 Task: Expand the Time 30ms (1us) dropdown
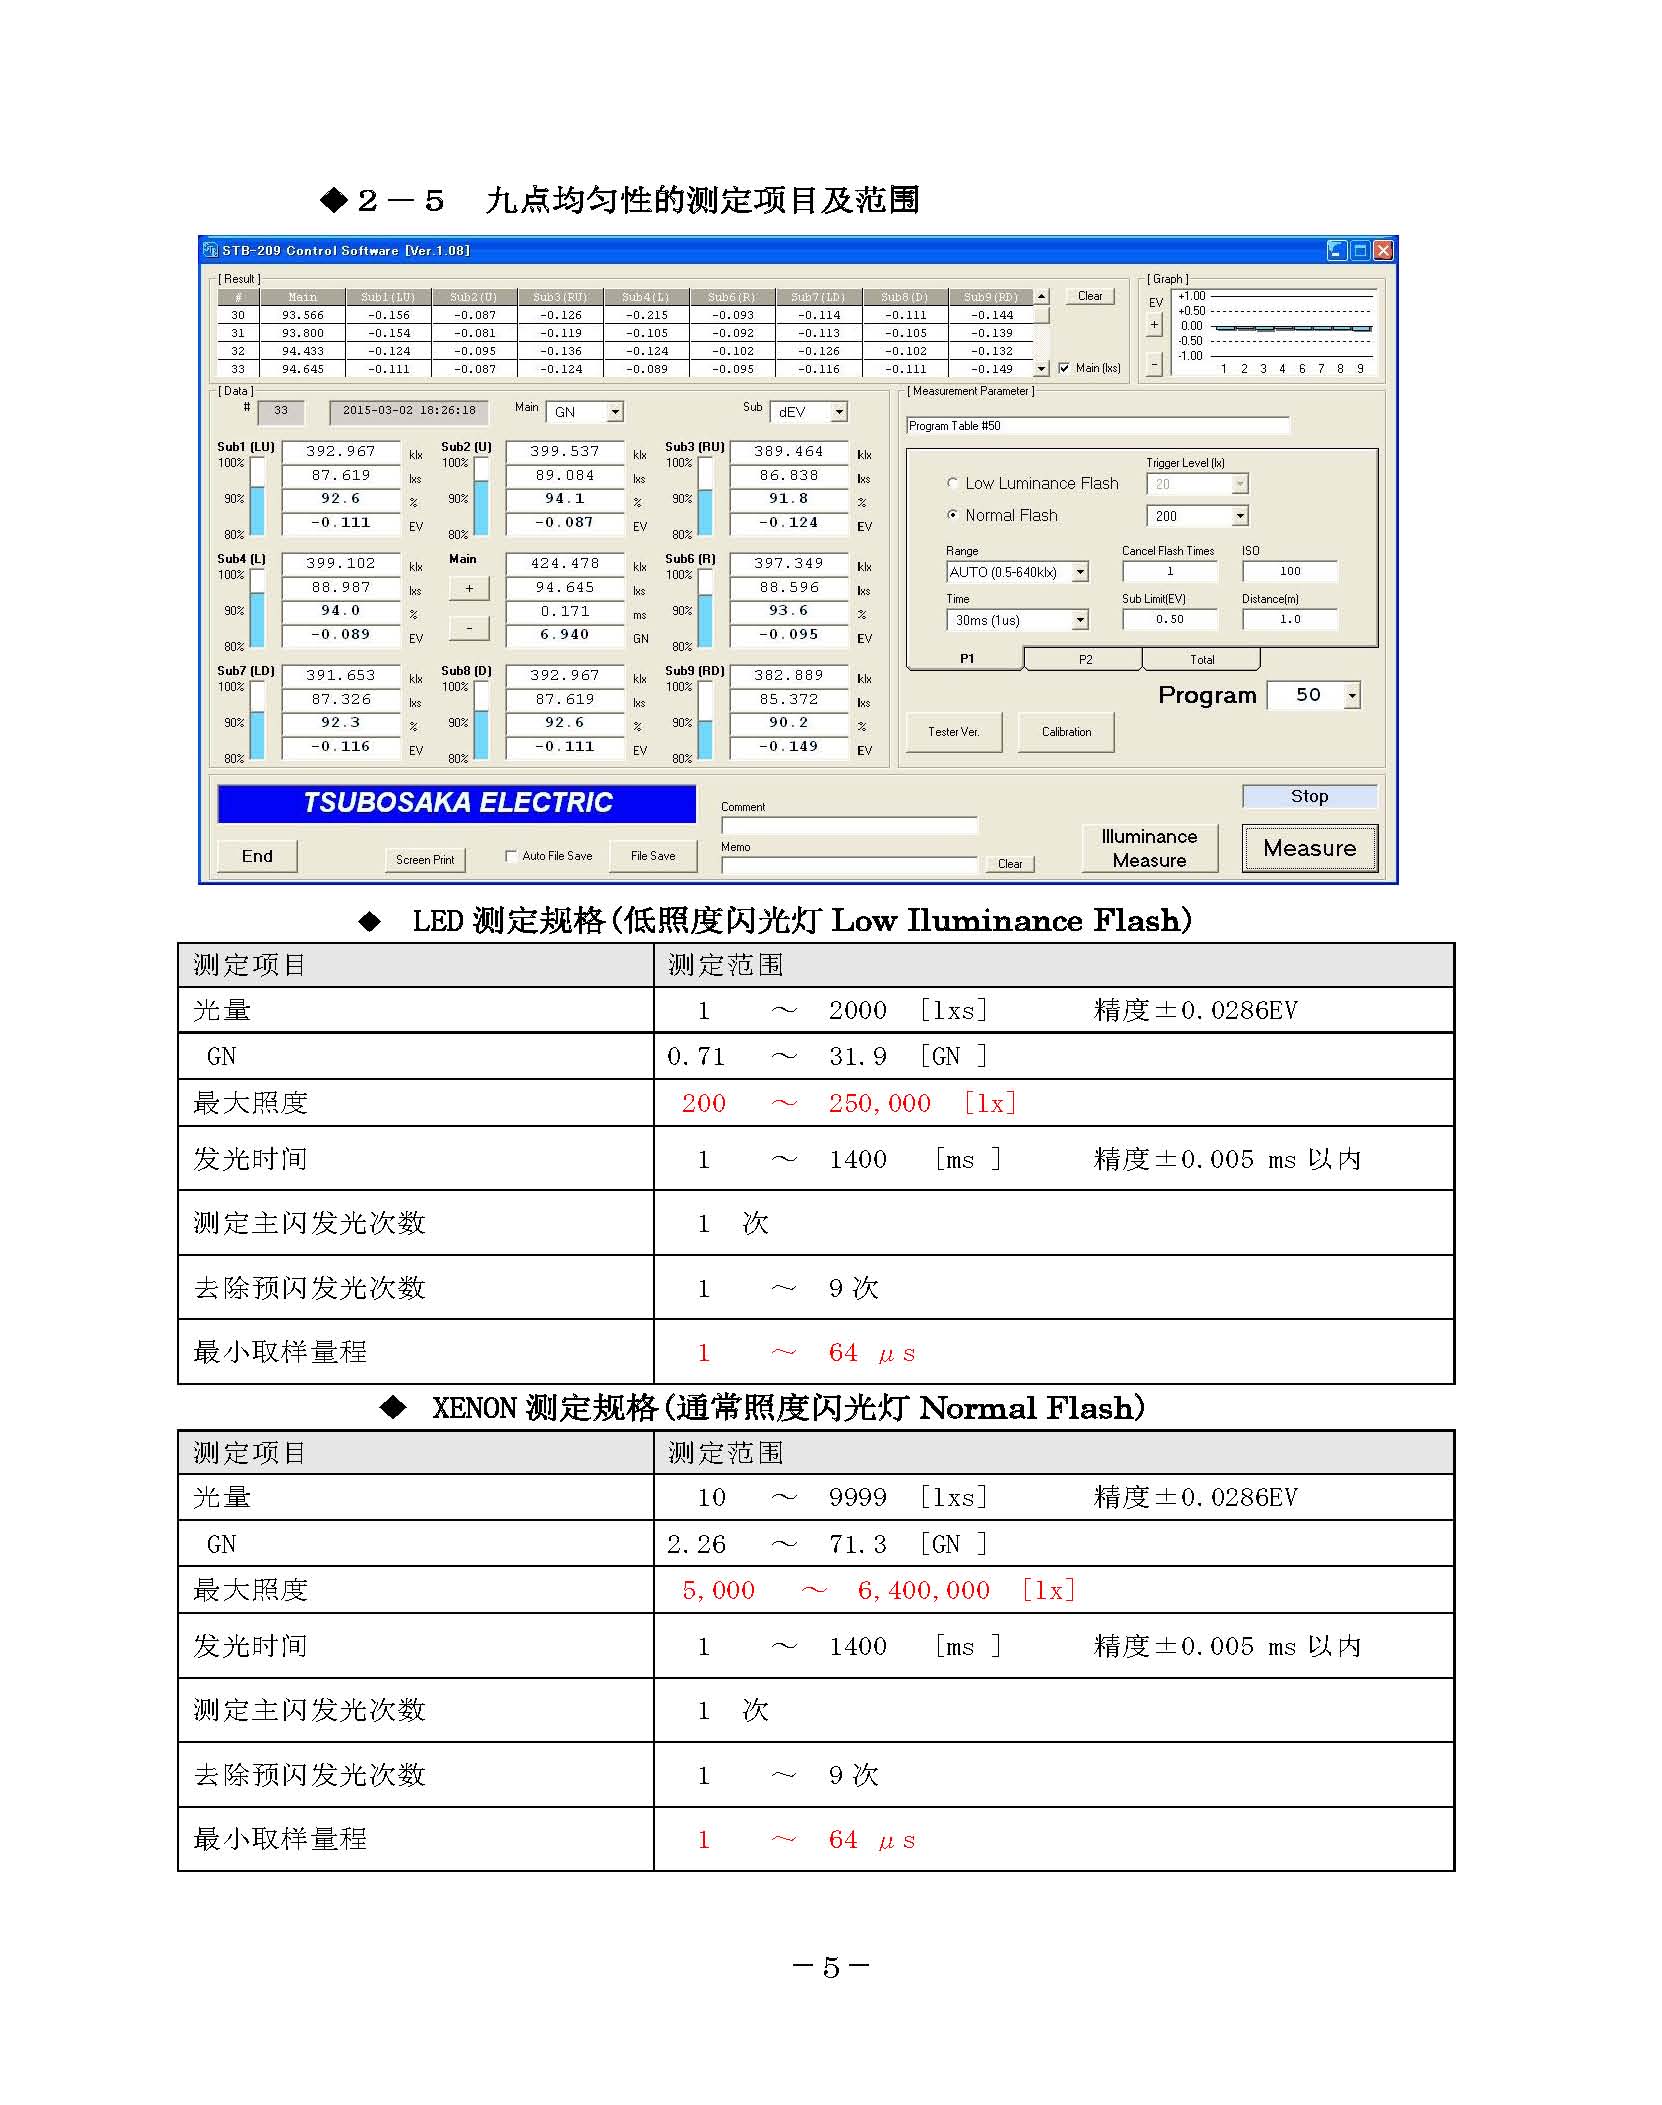pyautogui.click(x=1080, y=620)
